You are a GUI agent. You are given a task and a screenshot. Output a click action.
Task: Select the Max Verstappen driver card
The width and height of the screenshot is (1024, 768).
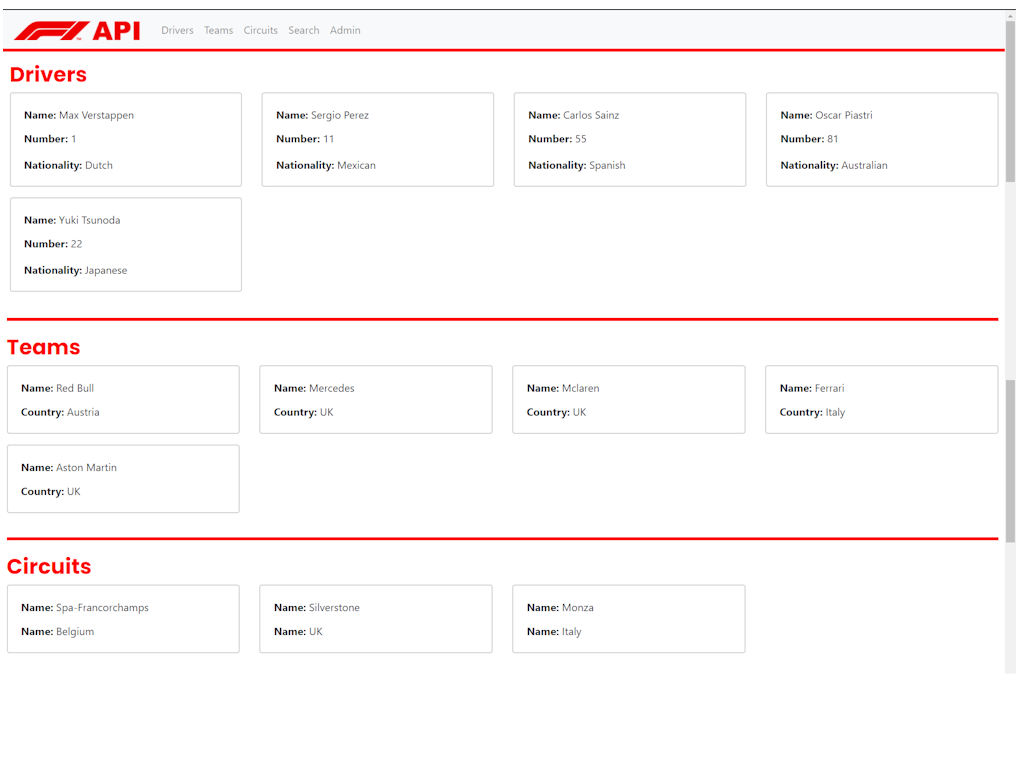click(126, 140)
